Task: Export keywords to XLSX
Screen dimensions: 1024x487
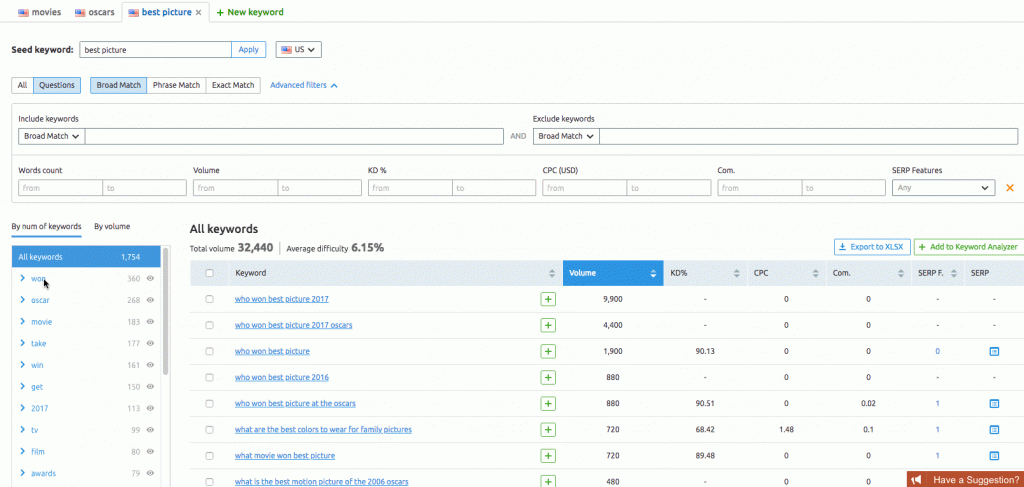Action: 872,247
